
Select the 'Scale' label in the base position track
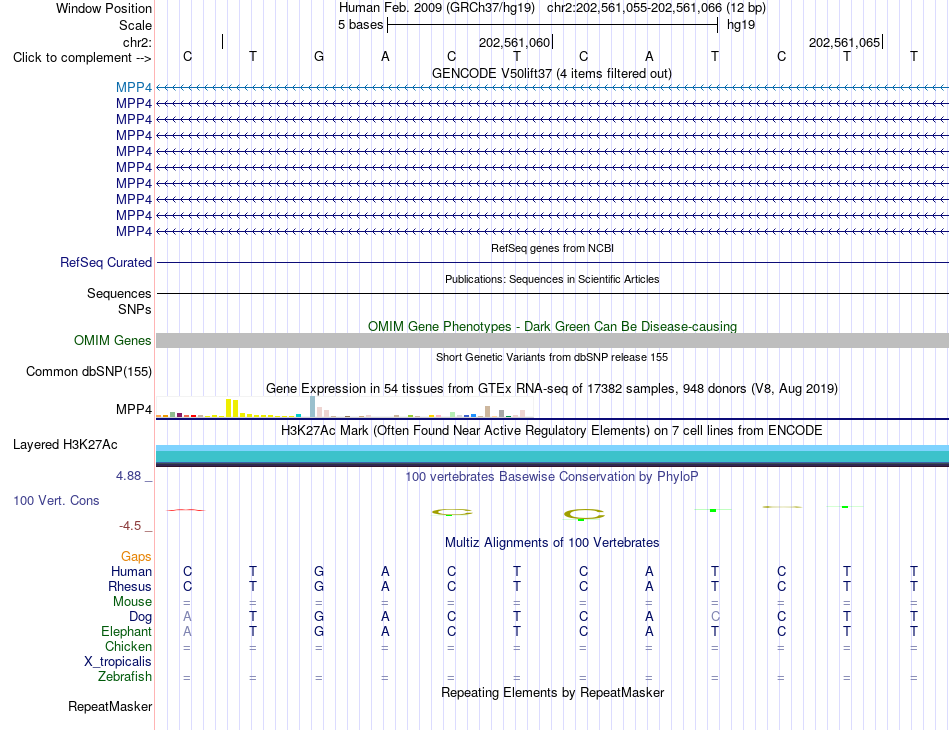click(x=135, y=25)
